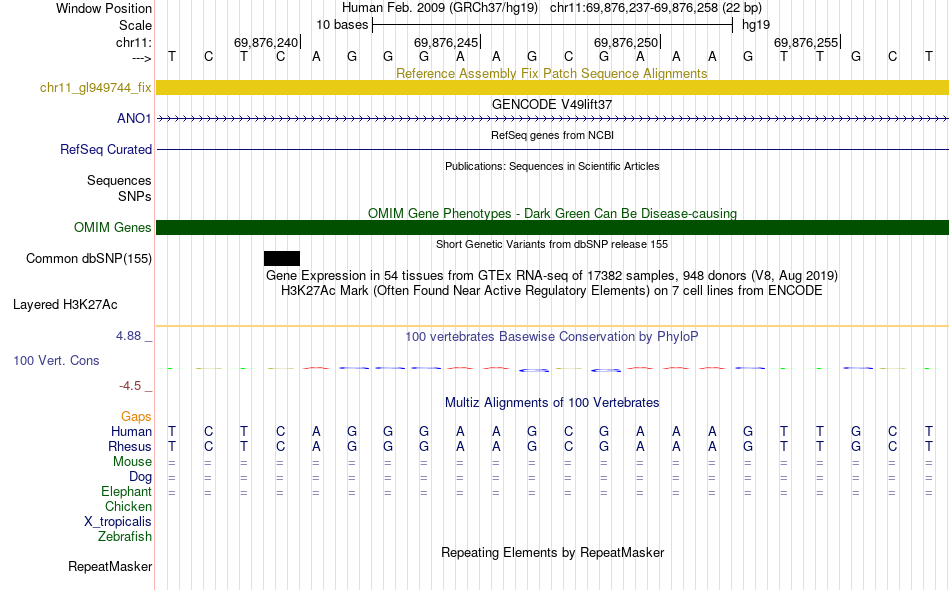
Task: Click the chr11: base position label
Action: [133, 42]
